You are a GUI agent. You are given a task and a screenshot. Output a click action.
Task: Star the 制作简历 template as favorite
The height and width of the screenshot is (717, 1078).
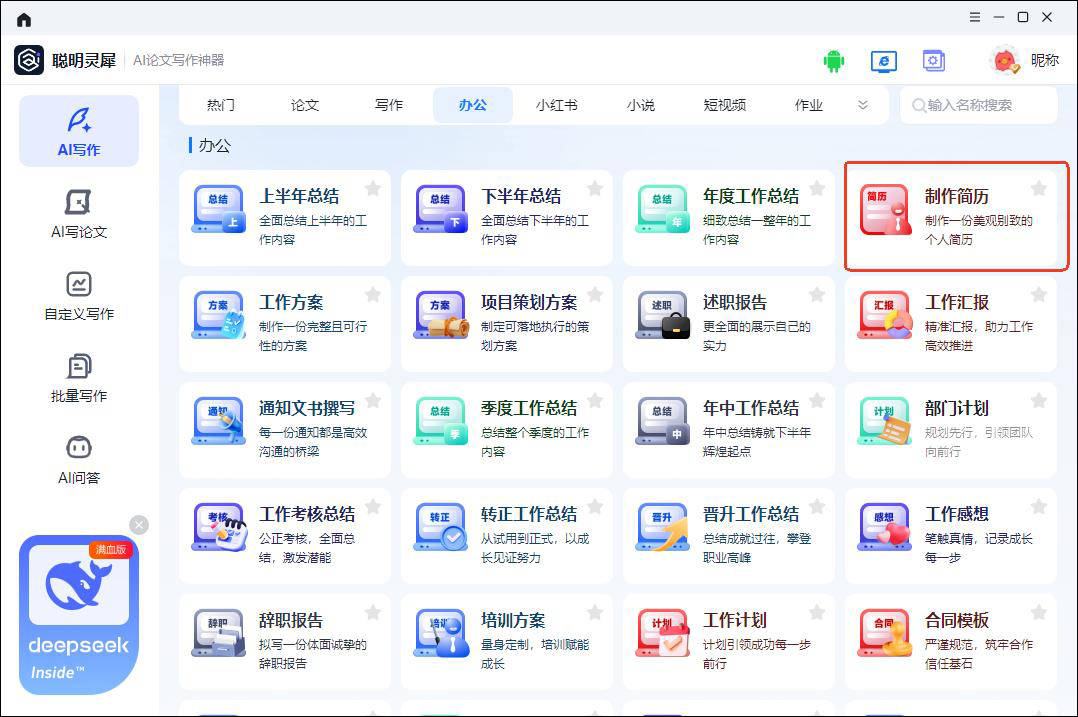pyautogui.click(x=1038, y=189)
